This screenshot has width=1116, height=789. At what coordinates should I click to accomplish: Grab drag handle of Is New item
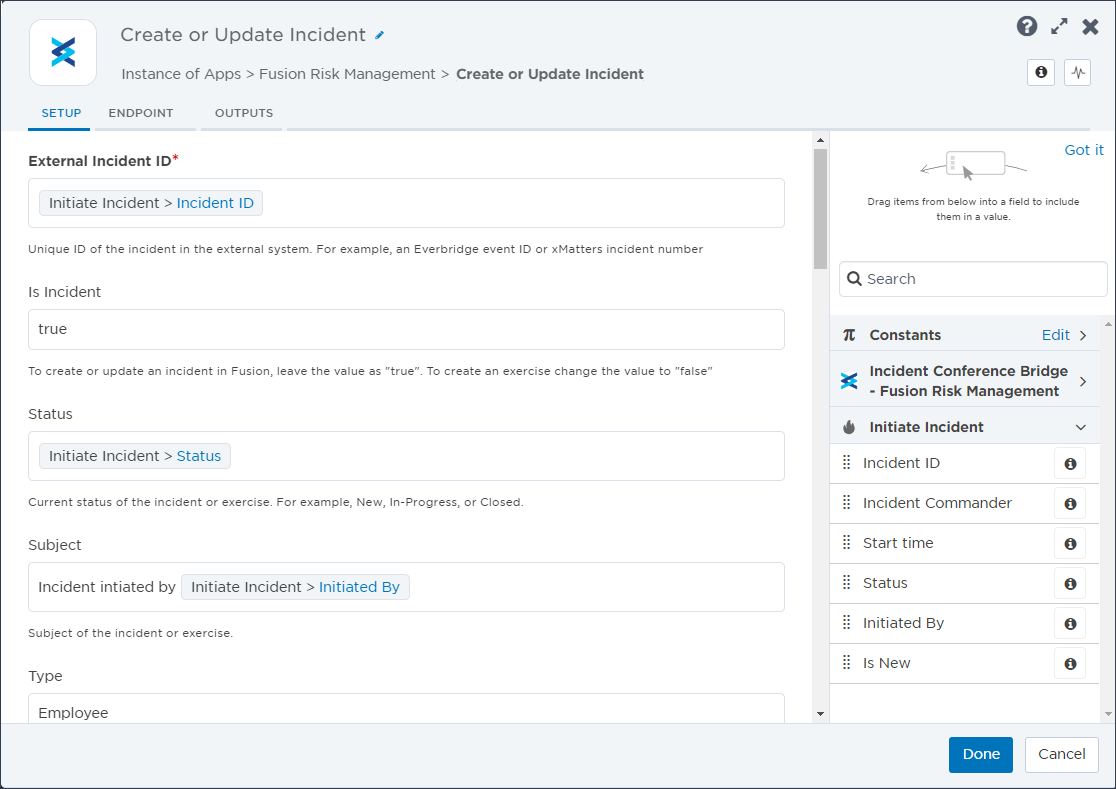pos(846,662)
